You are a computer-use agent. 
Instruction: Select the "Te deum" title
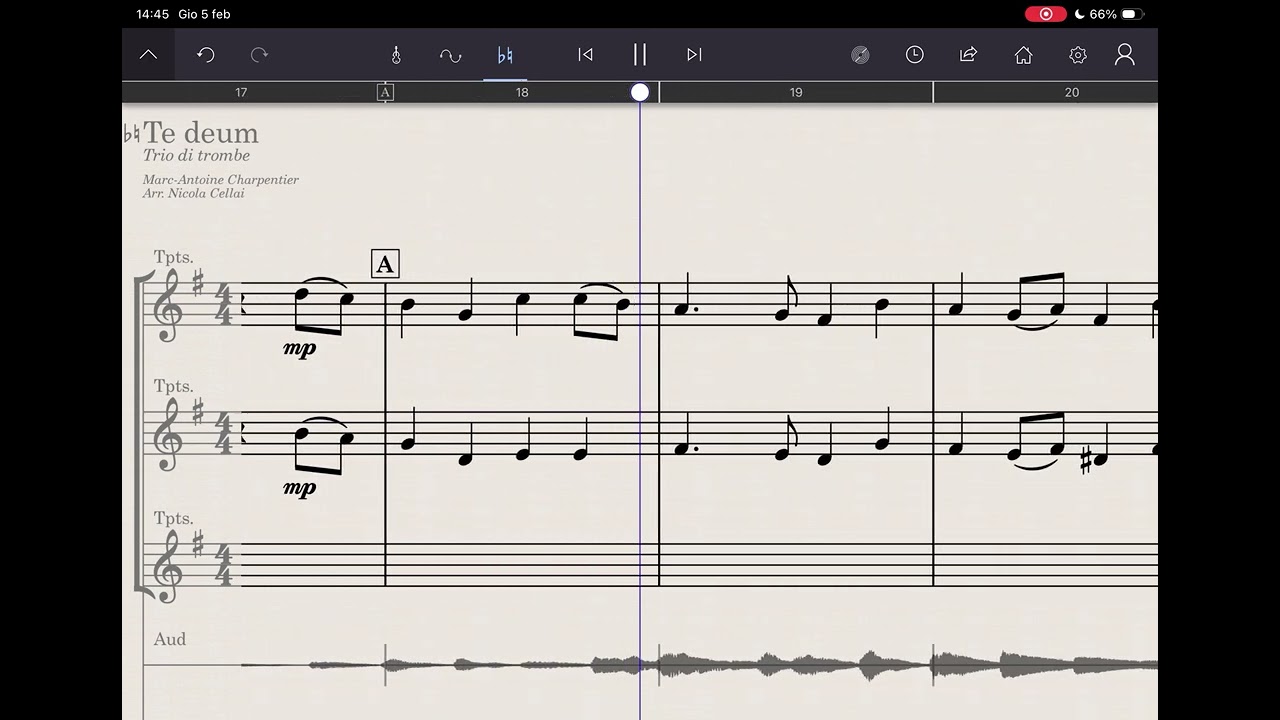pos(201,133)
